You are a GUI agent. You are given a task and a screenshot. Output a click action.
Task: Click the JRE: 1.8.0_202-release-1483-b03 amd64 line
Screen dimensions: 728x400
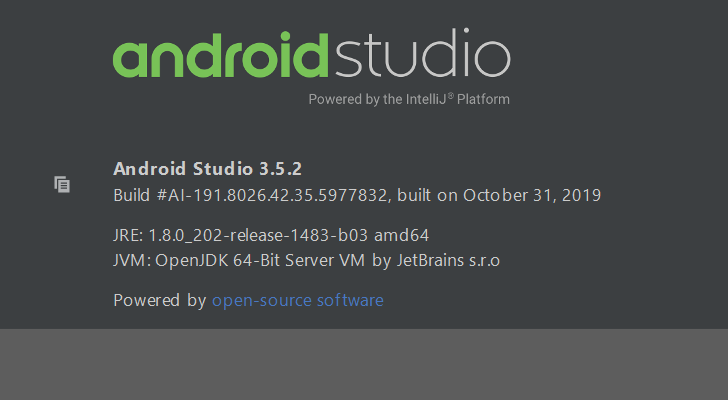pos(271,235)
